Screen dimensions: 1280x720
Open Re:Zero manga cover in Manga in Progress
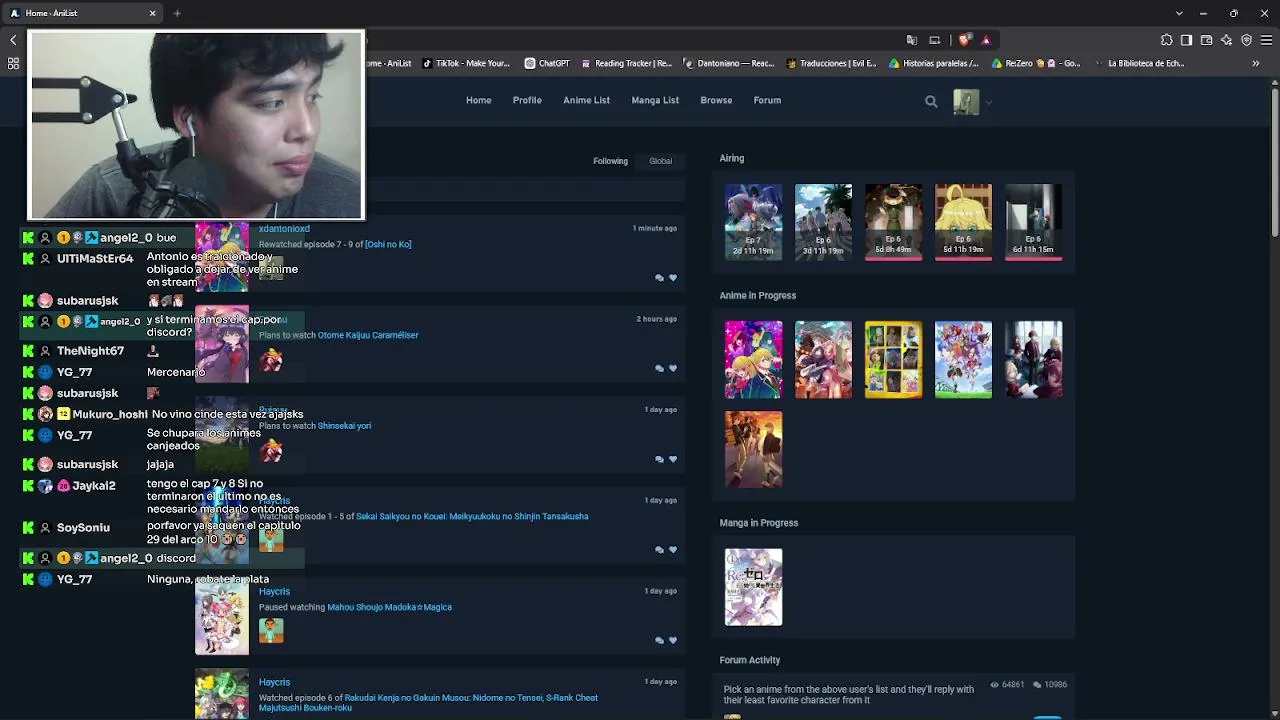click(753, 587)
